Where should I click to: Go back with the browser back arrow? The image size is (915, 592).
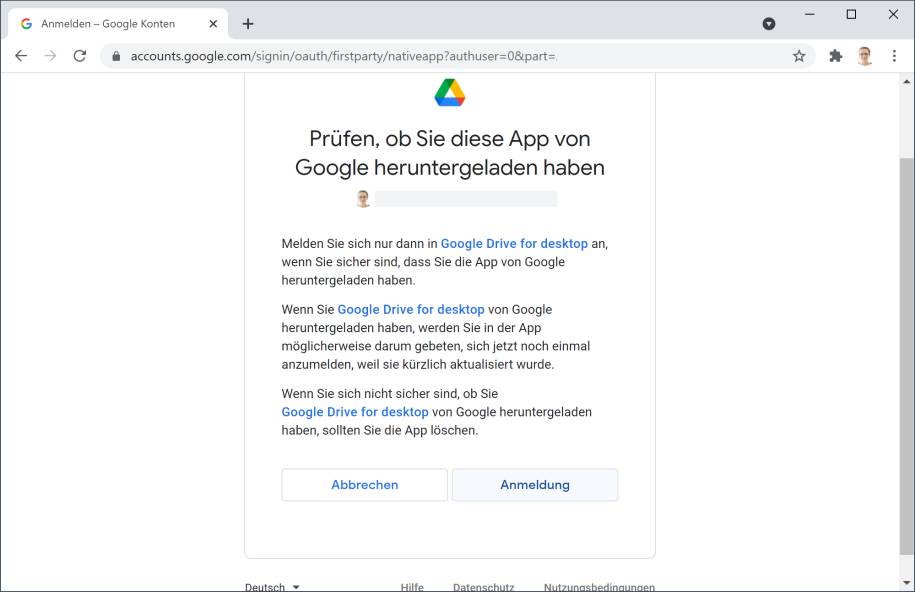click(x=21, y=56)
